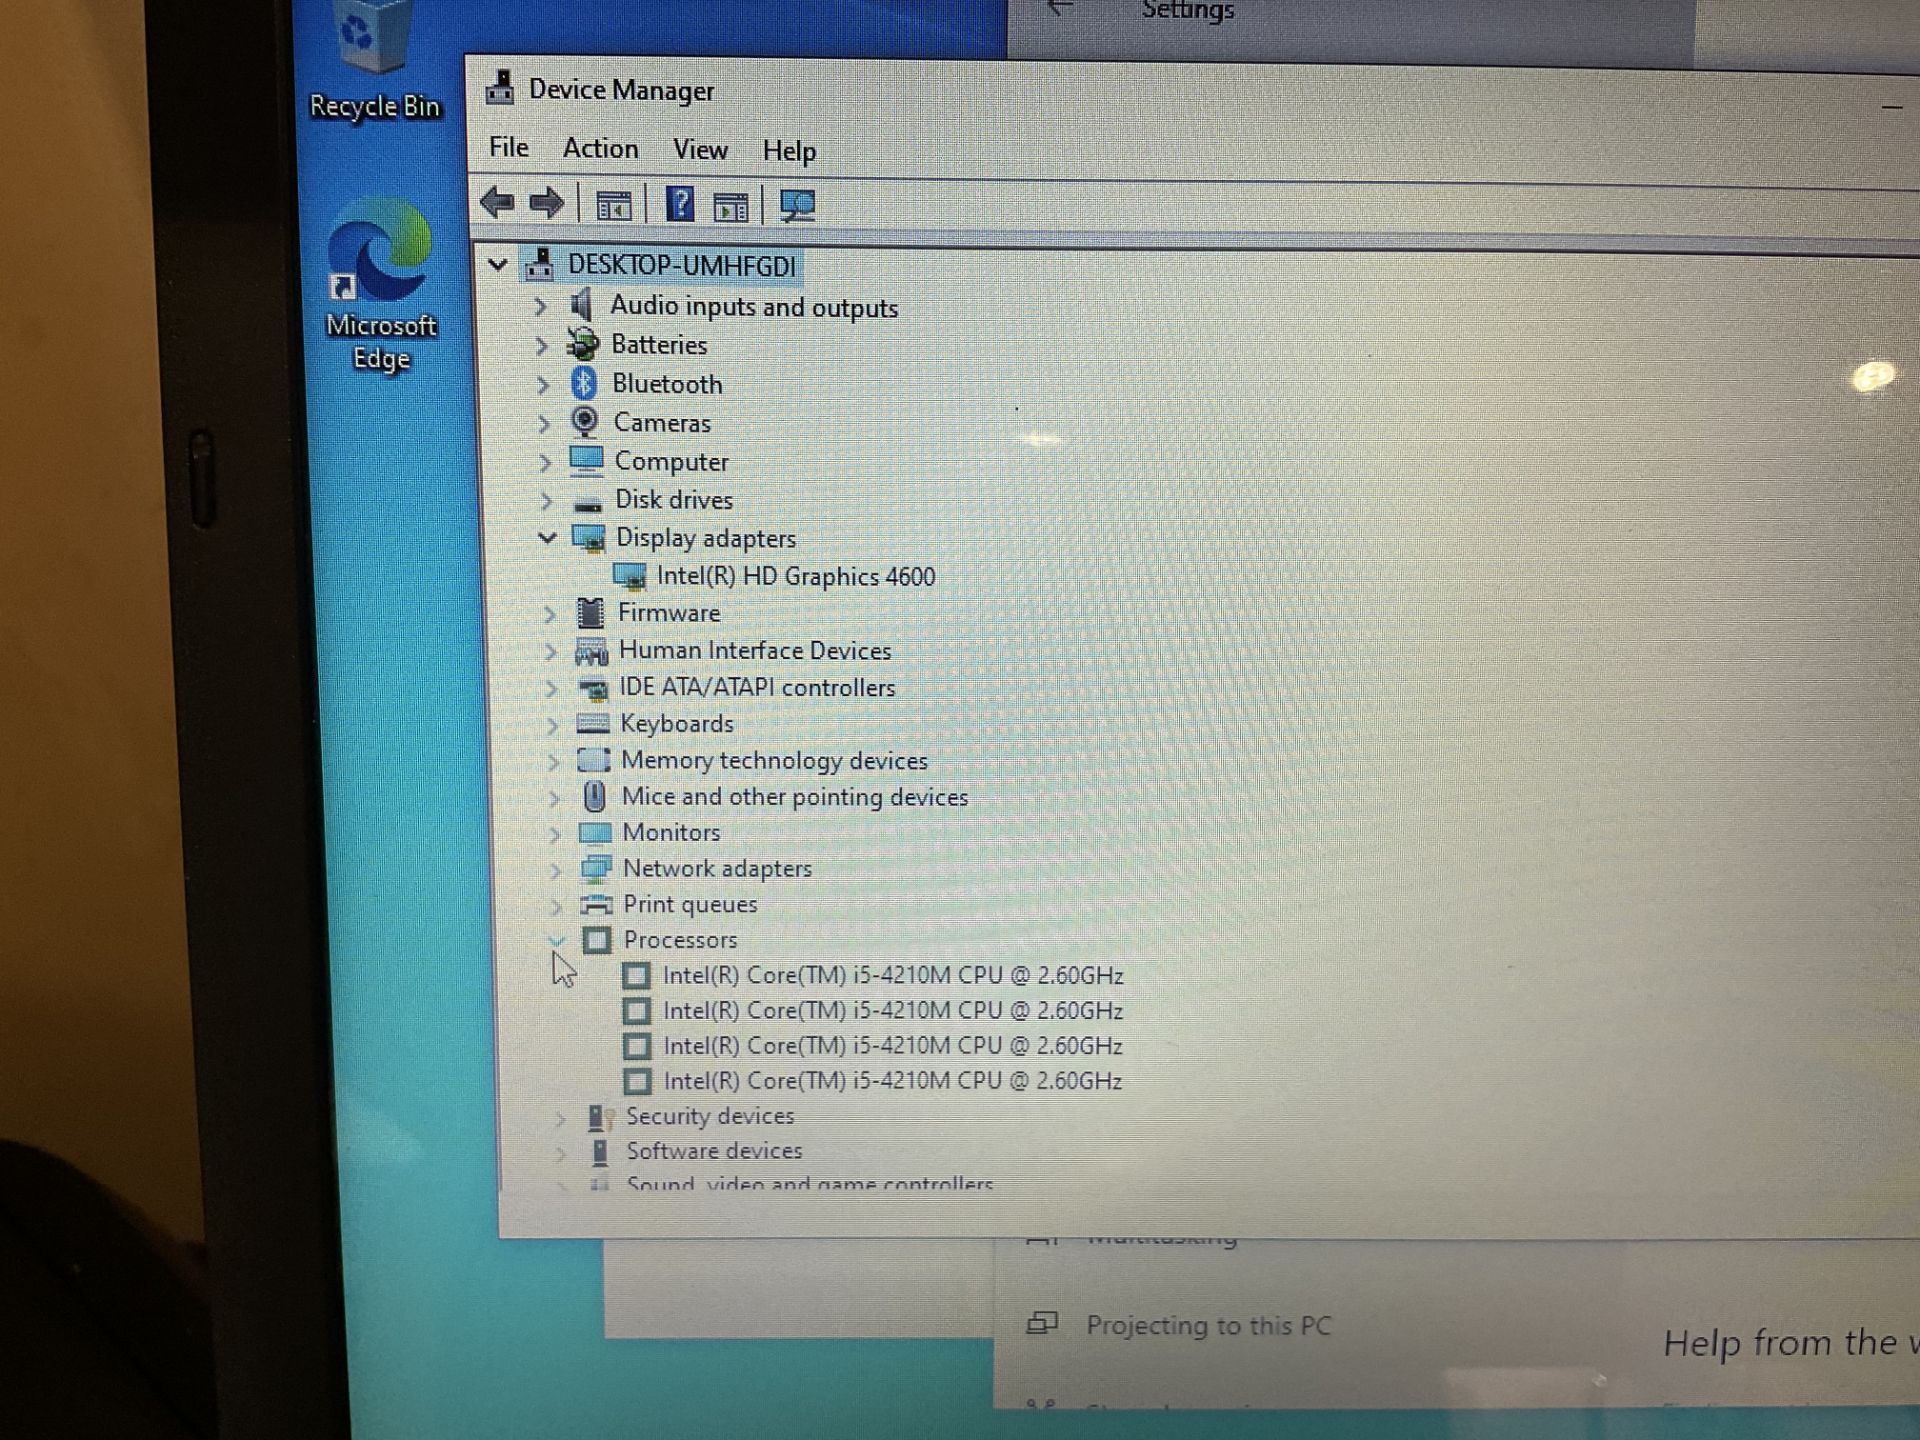Click Device Manager title bar icon

coord(500,88)
